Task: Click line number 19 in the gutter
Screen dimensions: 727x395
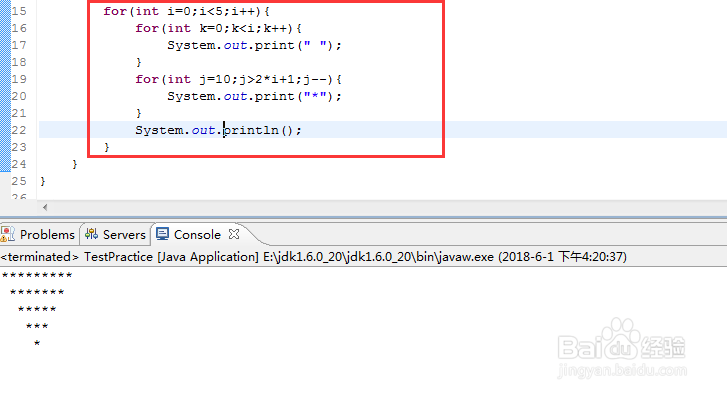Action: coord(19,79)
